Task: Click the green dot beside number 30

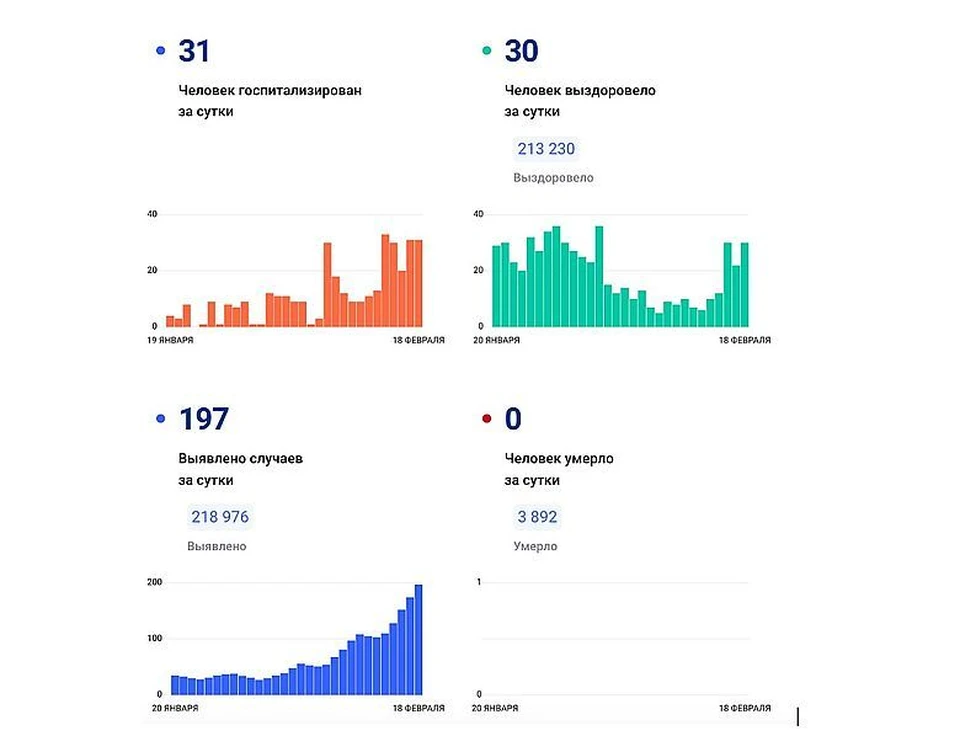Action: pyautogui.click(x=487, y=50)
